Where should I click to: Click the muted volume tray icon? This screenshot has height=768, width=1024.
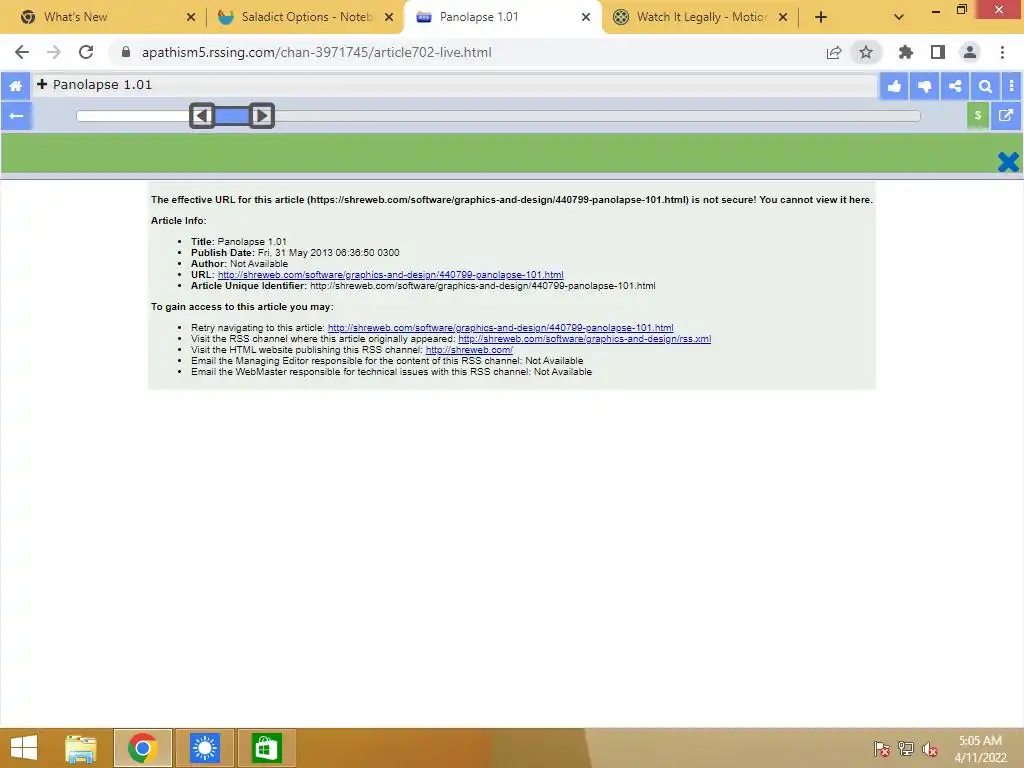[930, 749]
